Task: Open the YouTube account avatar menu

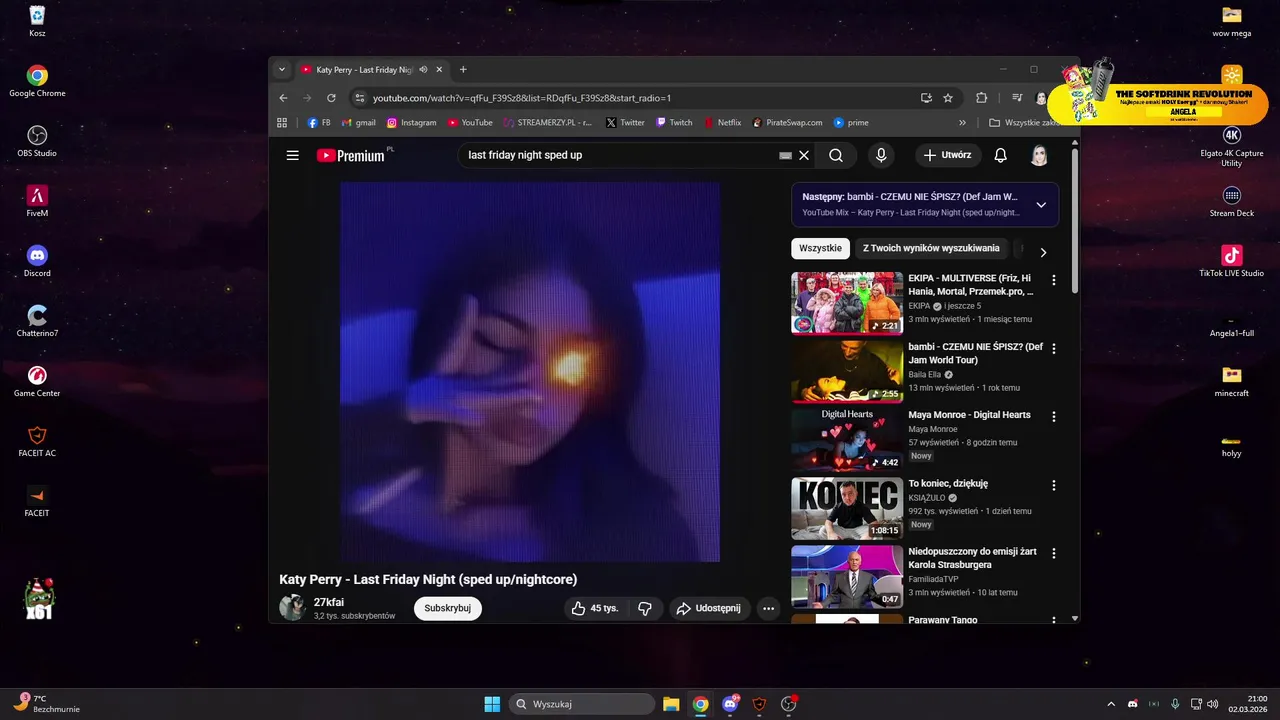Action: (x=1040, y=155)
